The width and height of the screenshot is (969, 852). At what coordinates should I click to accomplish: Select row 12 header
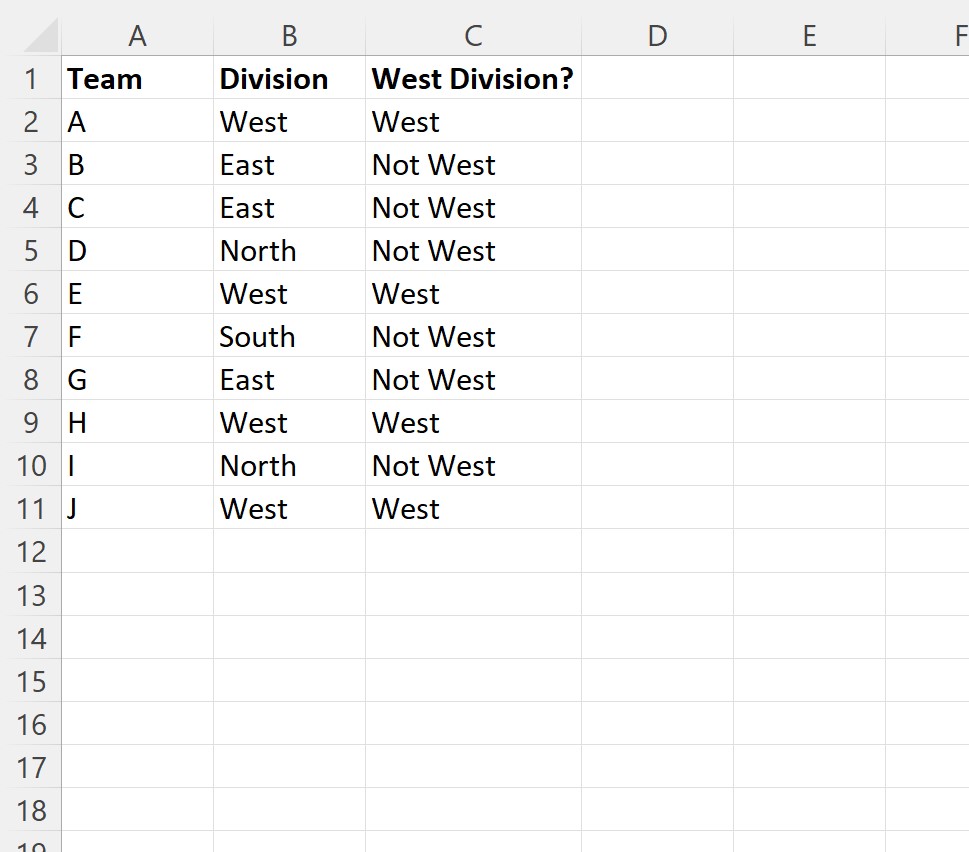coord(31,552)
